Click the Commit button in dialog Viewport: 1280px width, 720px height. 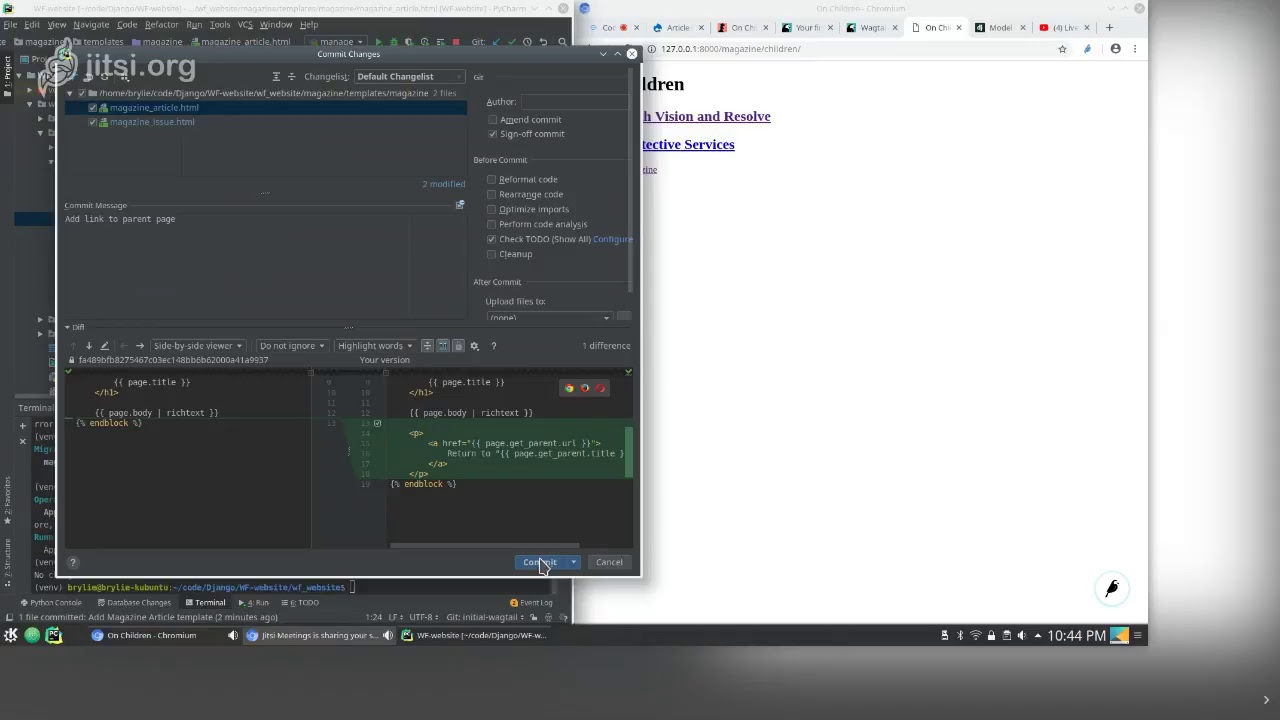pos(542,562)
